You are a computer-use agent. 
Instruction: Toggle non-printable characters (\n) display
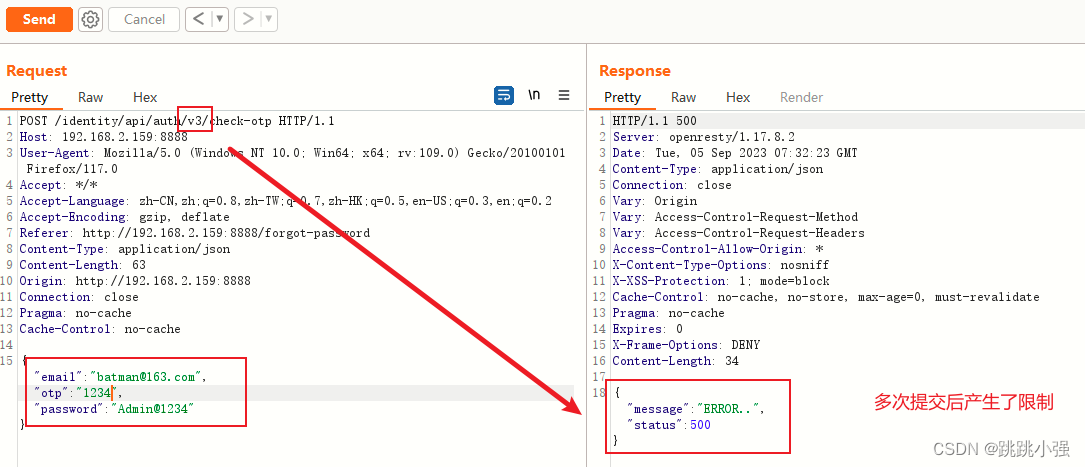535,95
